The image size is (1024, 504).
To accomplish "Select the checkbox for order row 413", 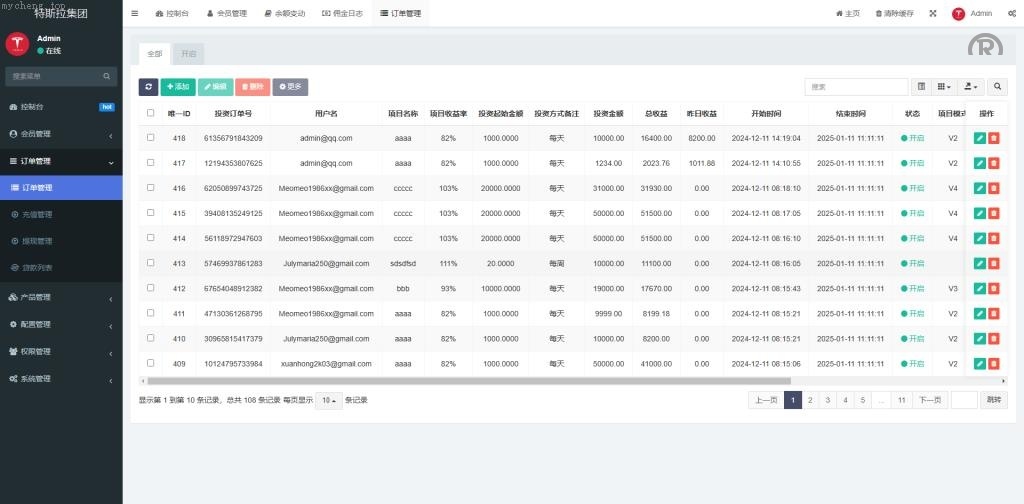I will (x=151, y=263).
